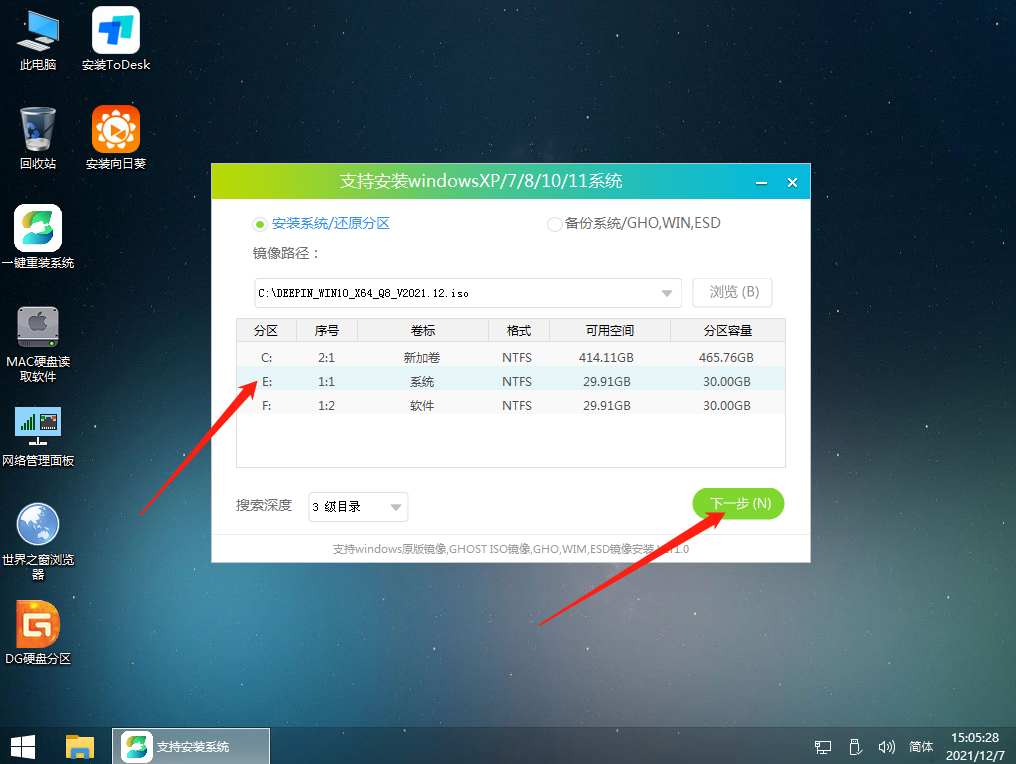
Task: Click 浏览(B) to browse for image
Action: [x=732, y=292]
